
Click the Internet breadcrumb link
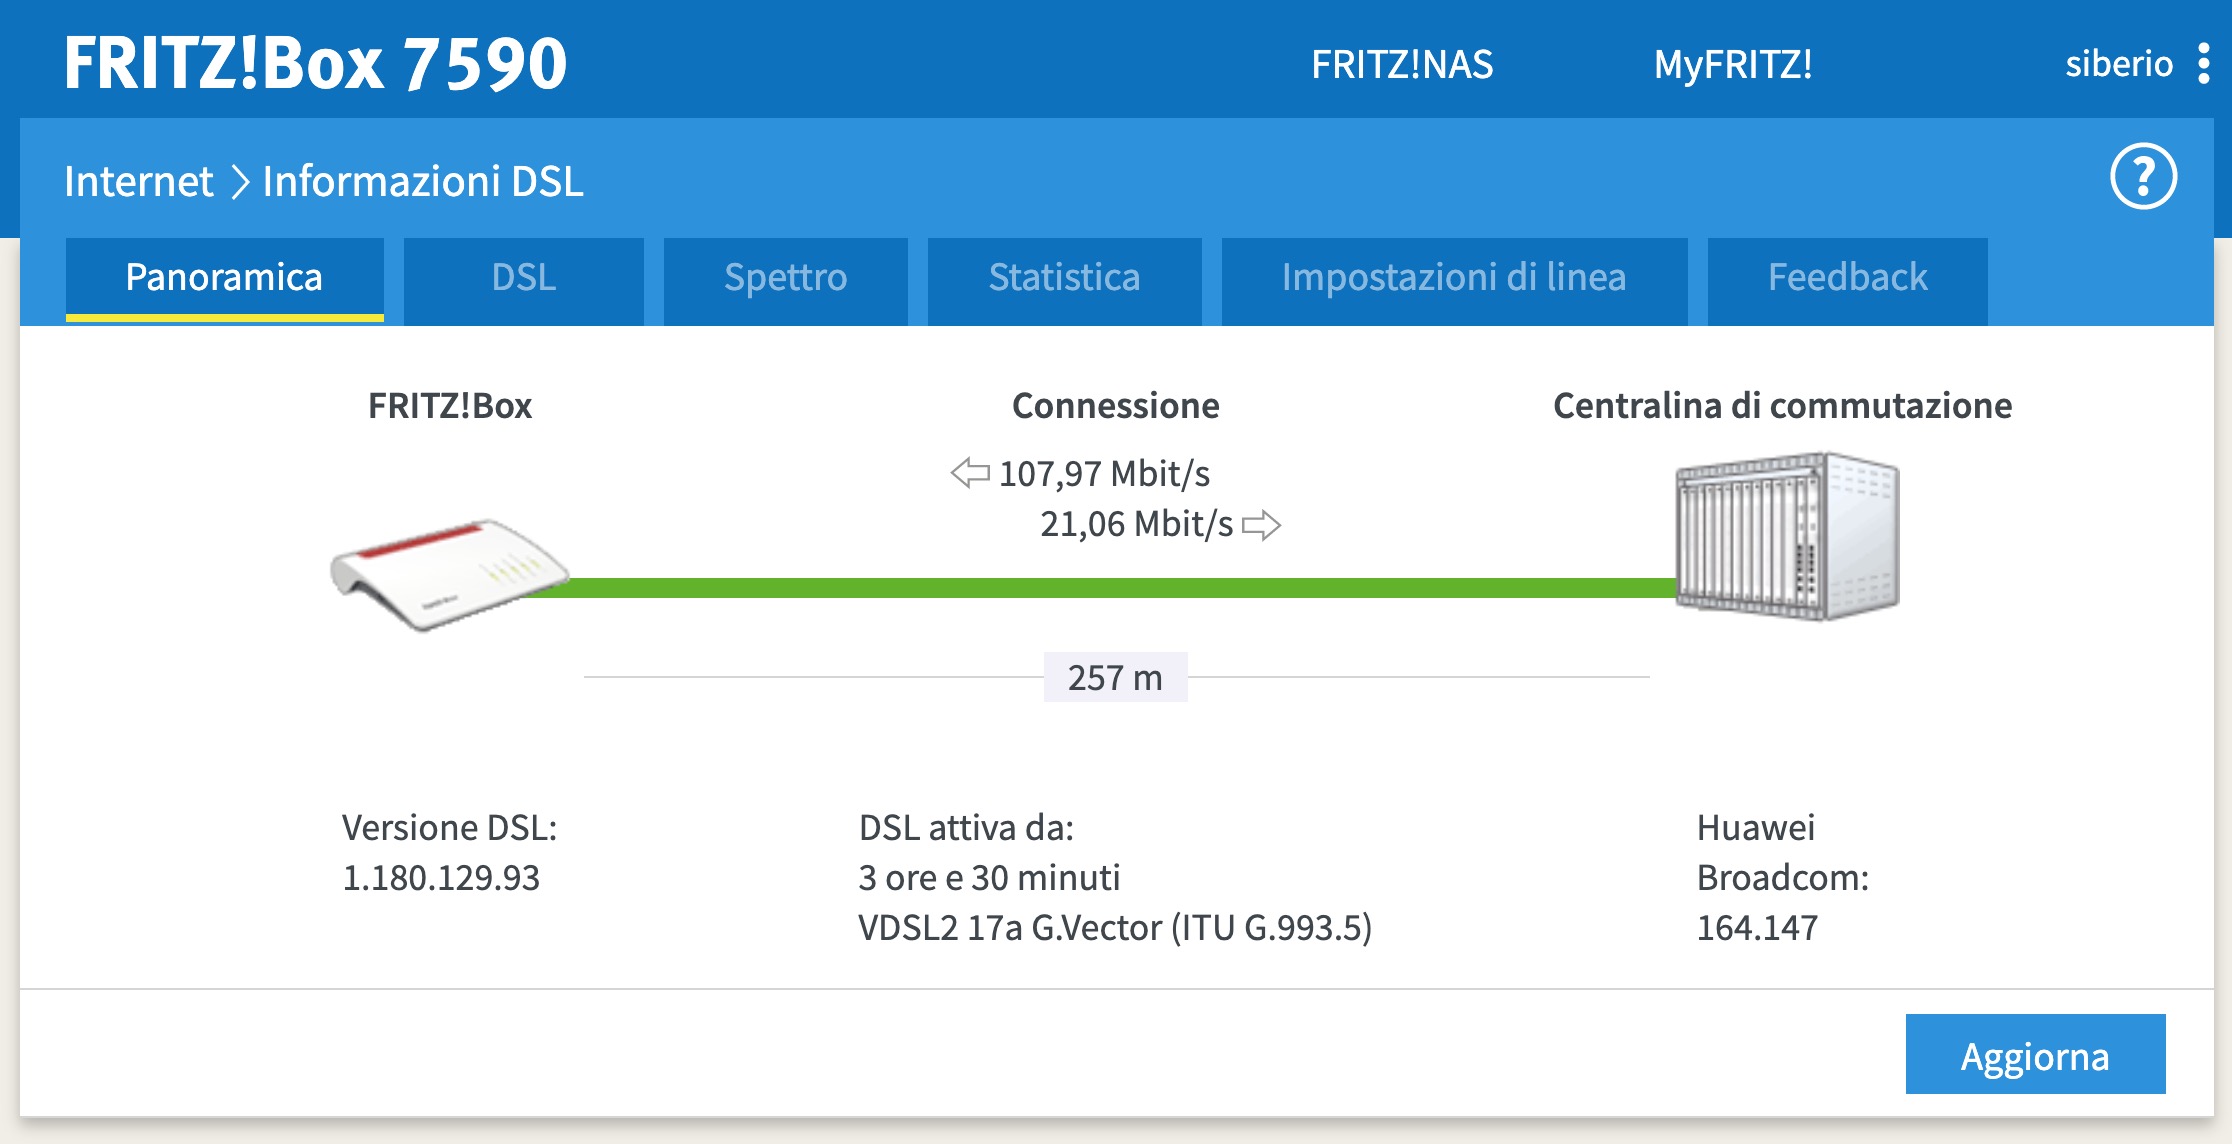(139, 182)
